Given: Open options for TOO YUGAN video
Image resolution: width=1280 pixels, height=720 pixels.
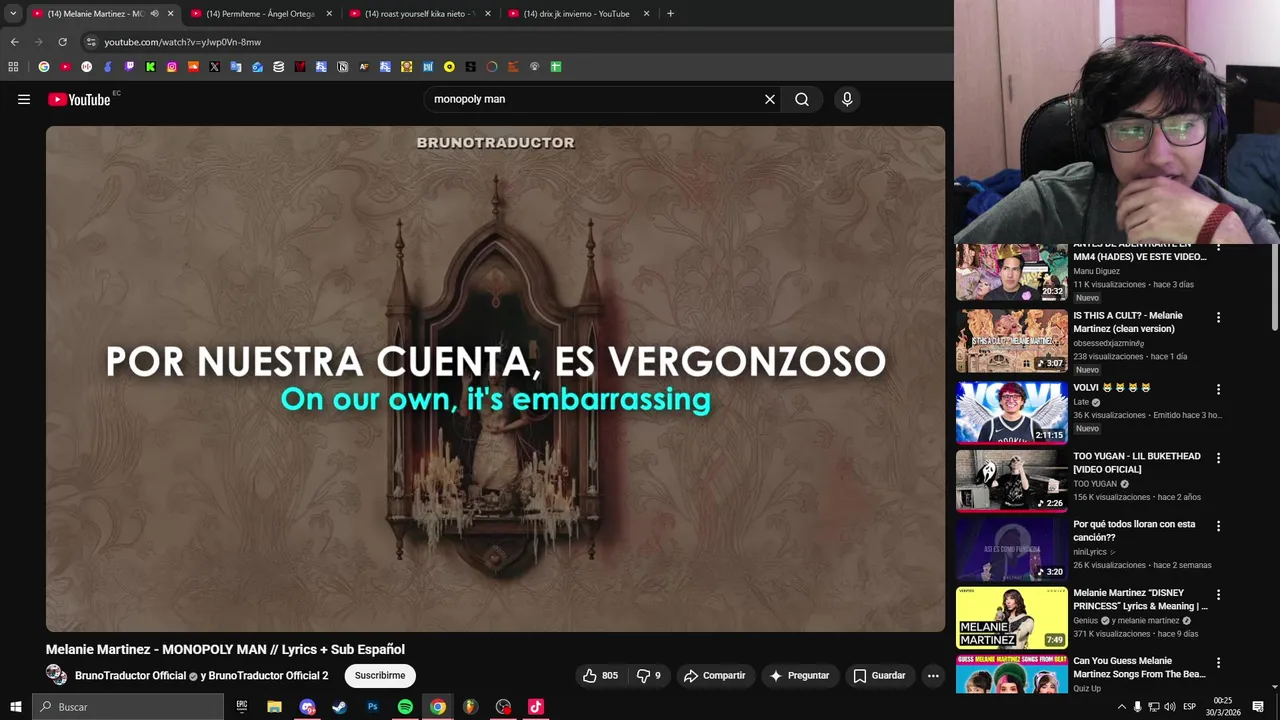Looking at the screenshot, I should coord(1218,458).
